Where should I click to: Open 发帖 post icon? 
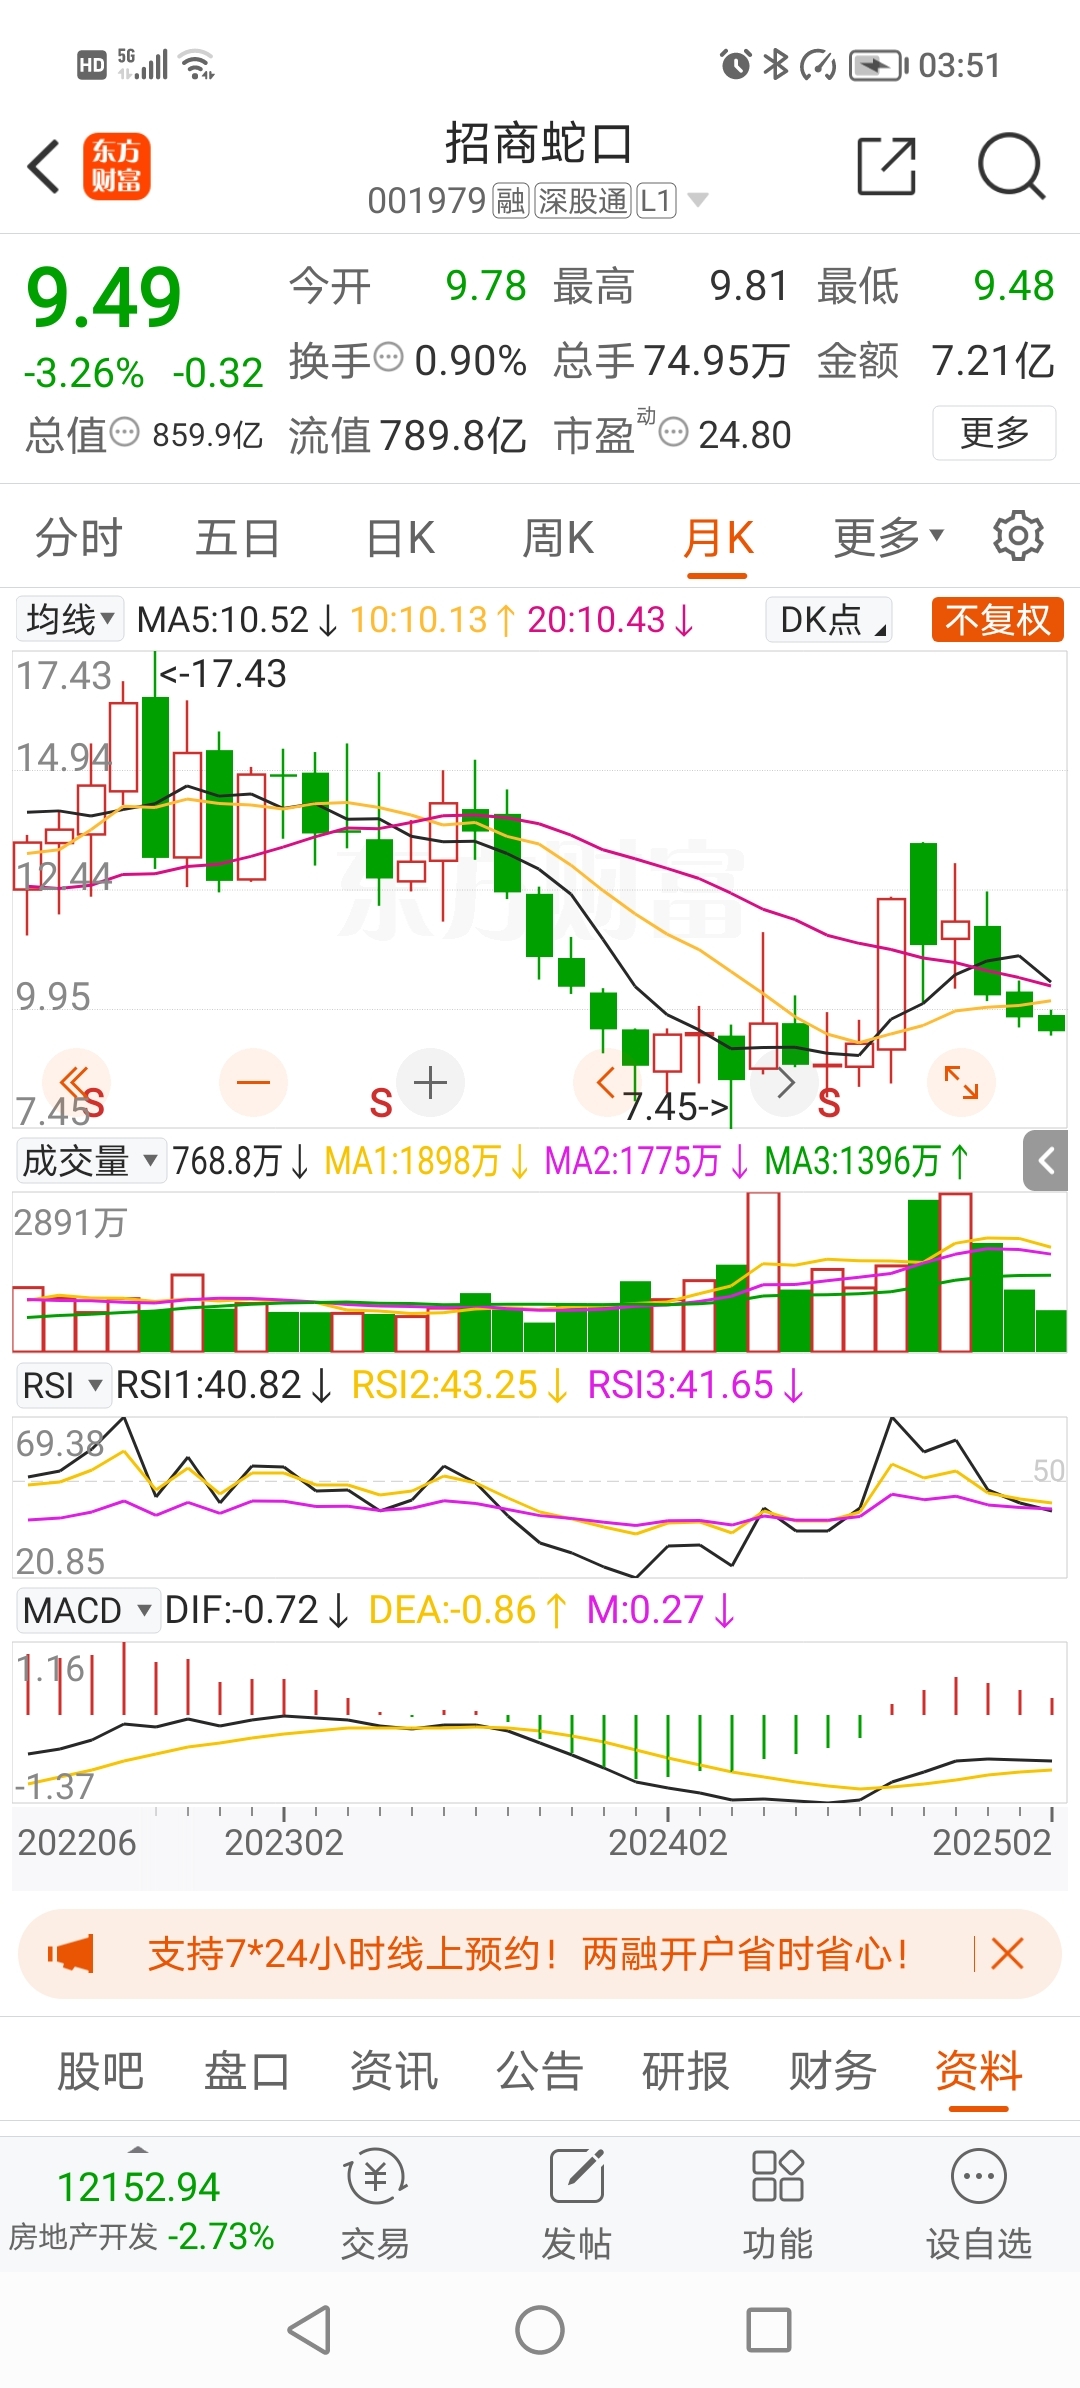click(x=577, y=2205)
